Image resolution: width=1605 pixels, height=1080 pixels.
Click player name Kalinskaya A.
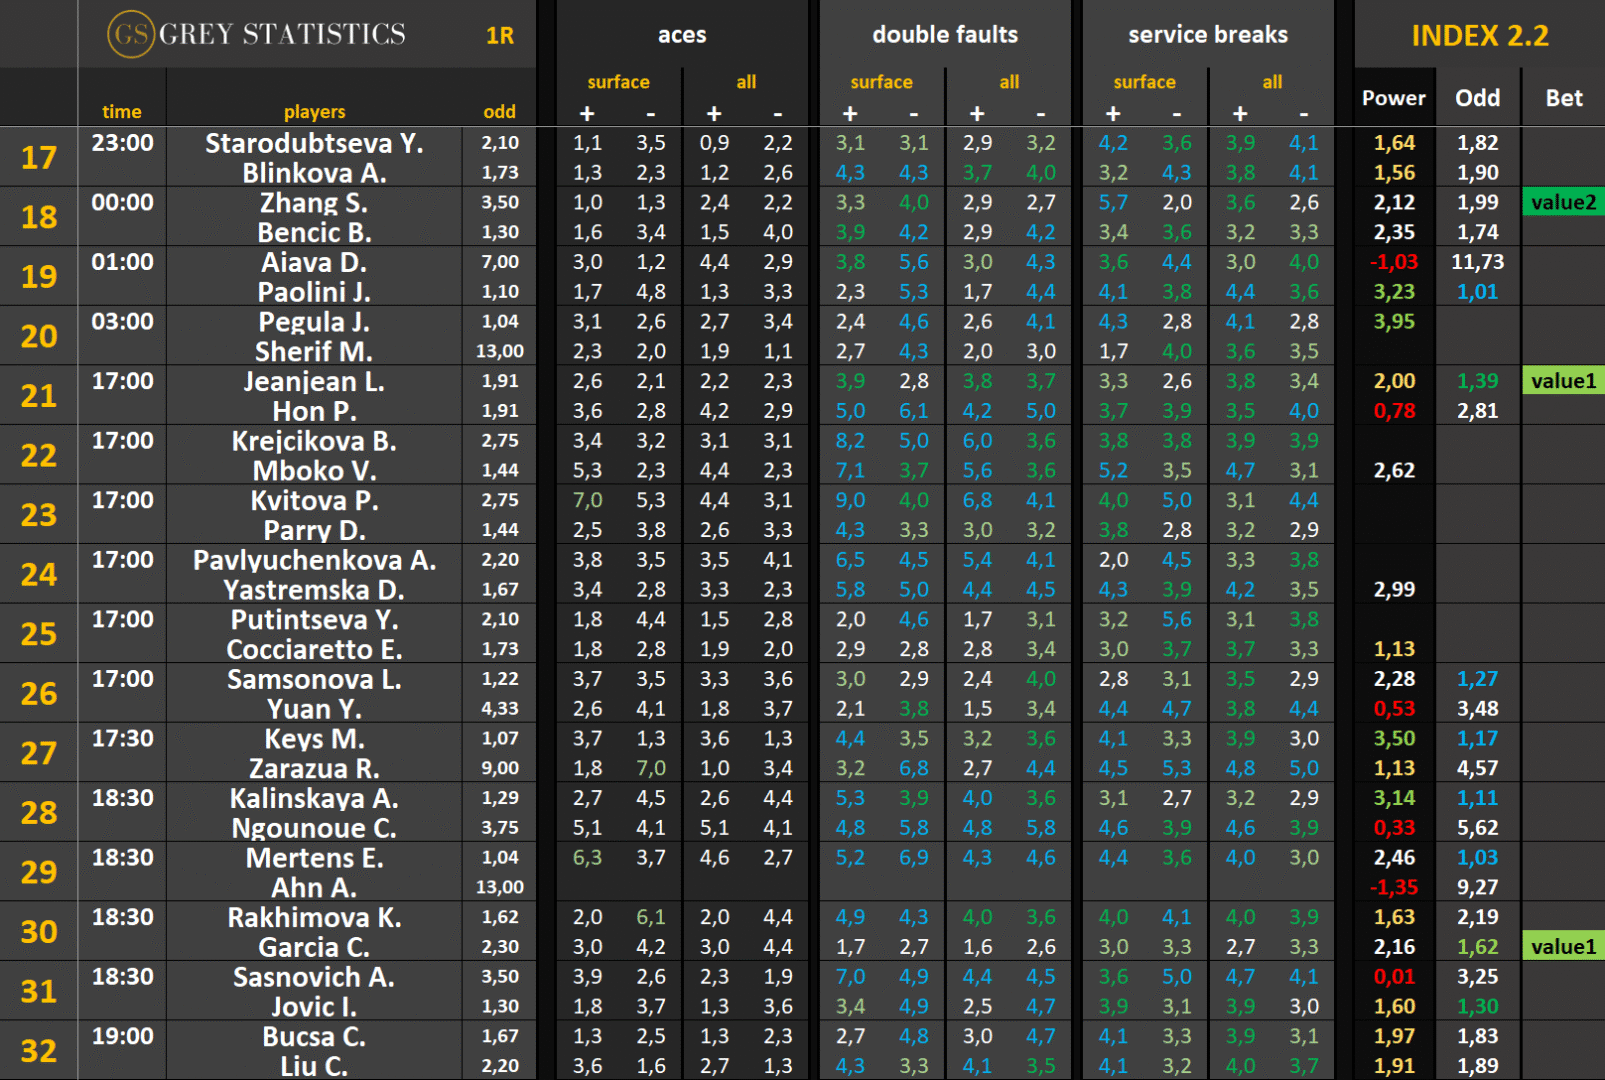314,799
